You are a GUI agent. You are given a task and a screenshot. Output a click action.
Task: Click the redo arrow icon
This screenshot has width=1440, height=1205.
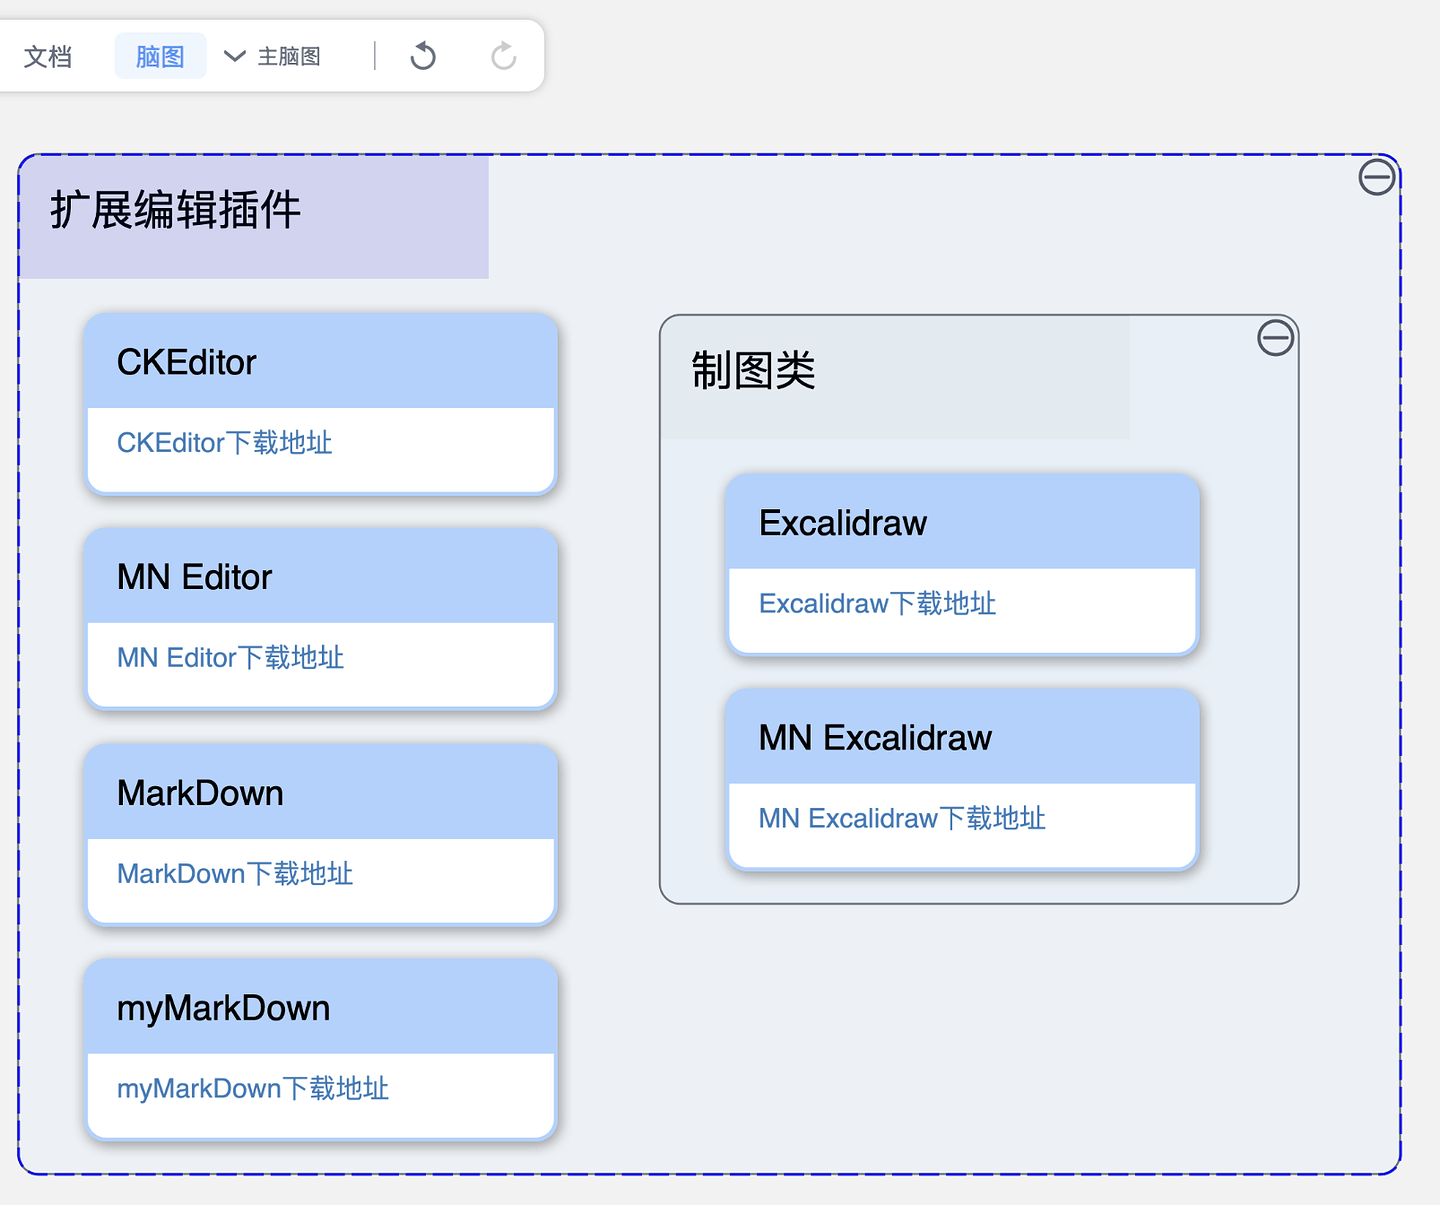coord(504,56)
